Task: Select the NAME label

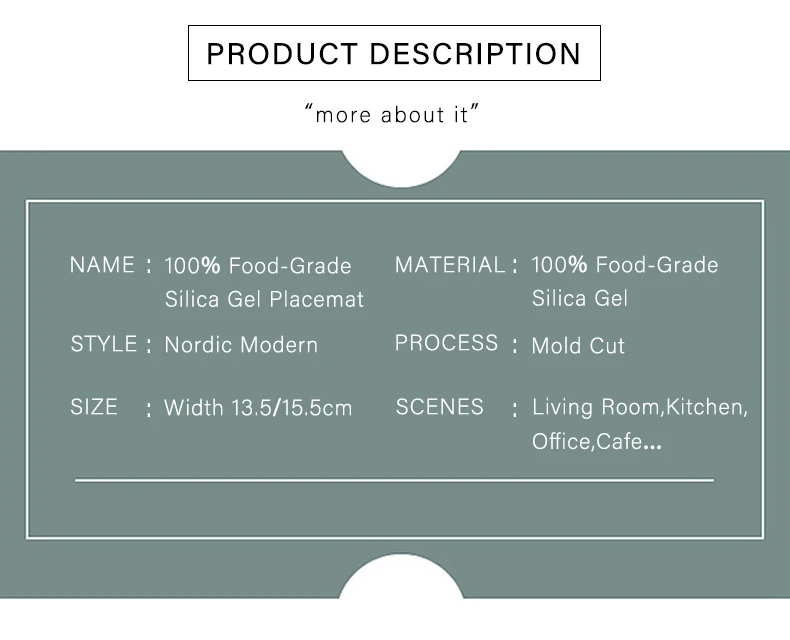Action: 102,265
